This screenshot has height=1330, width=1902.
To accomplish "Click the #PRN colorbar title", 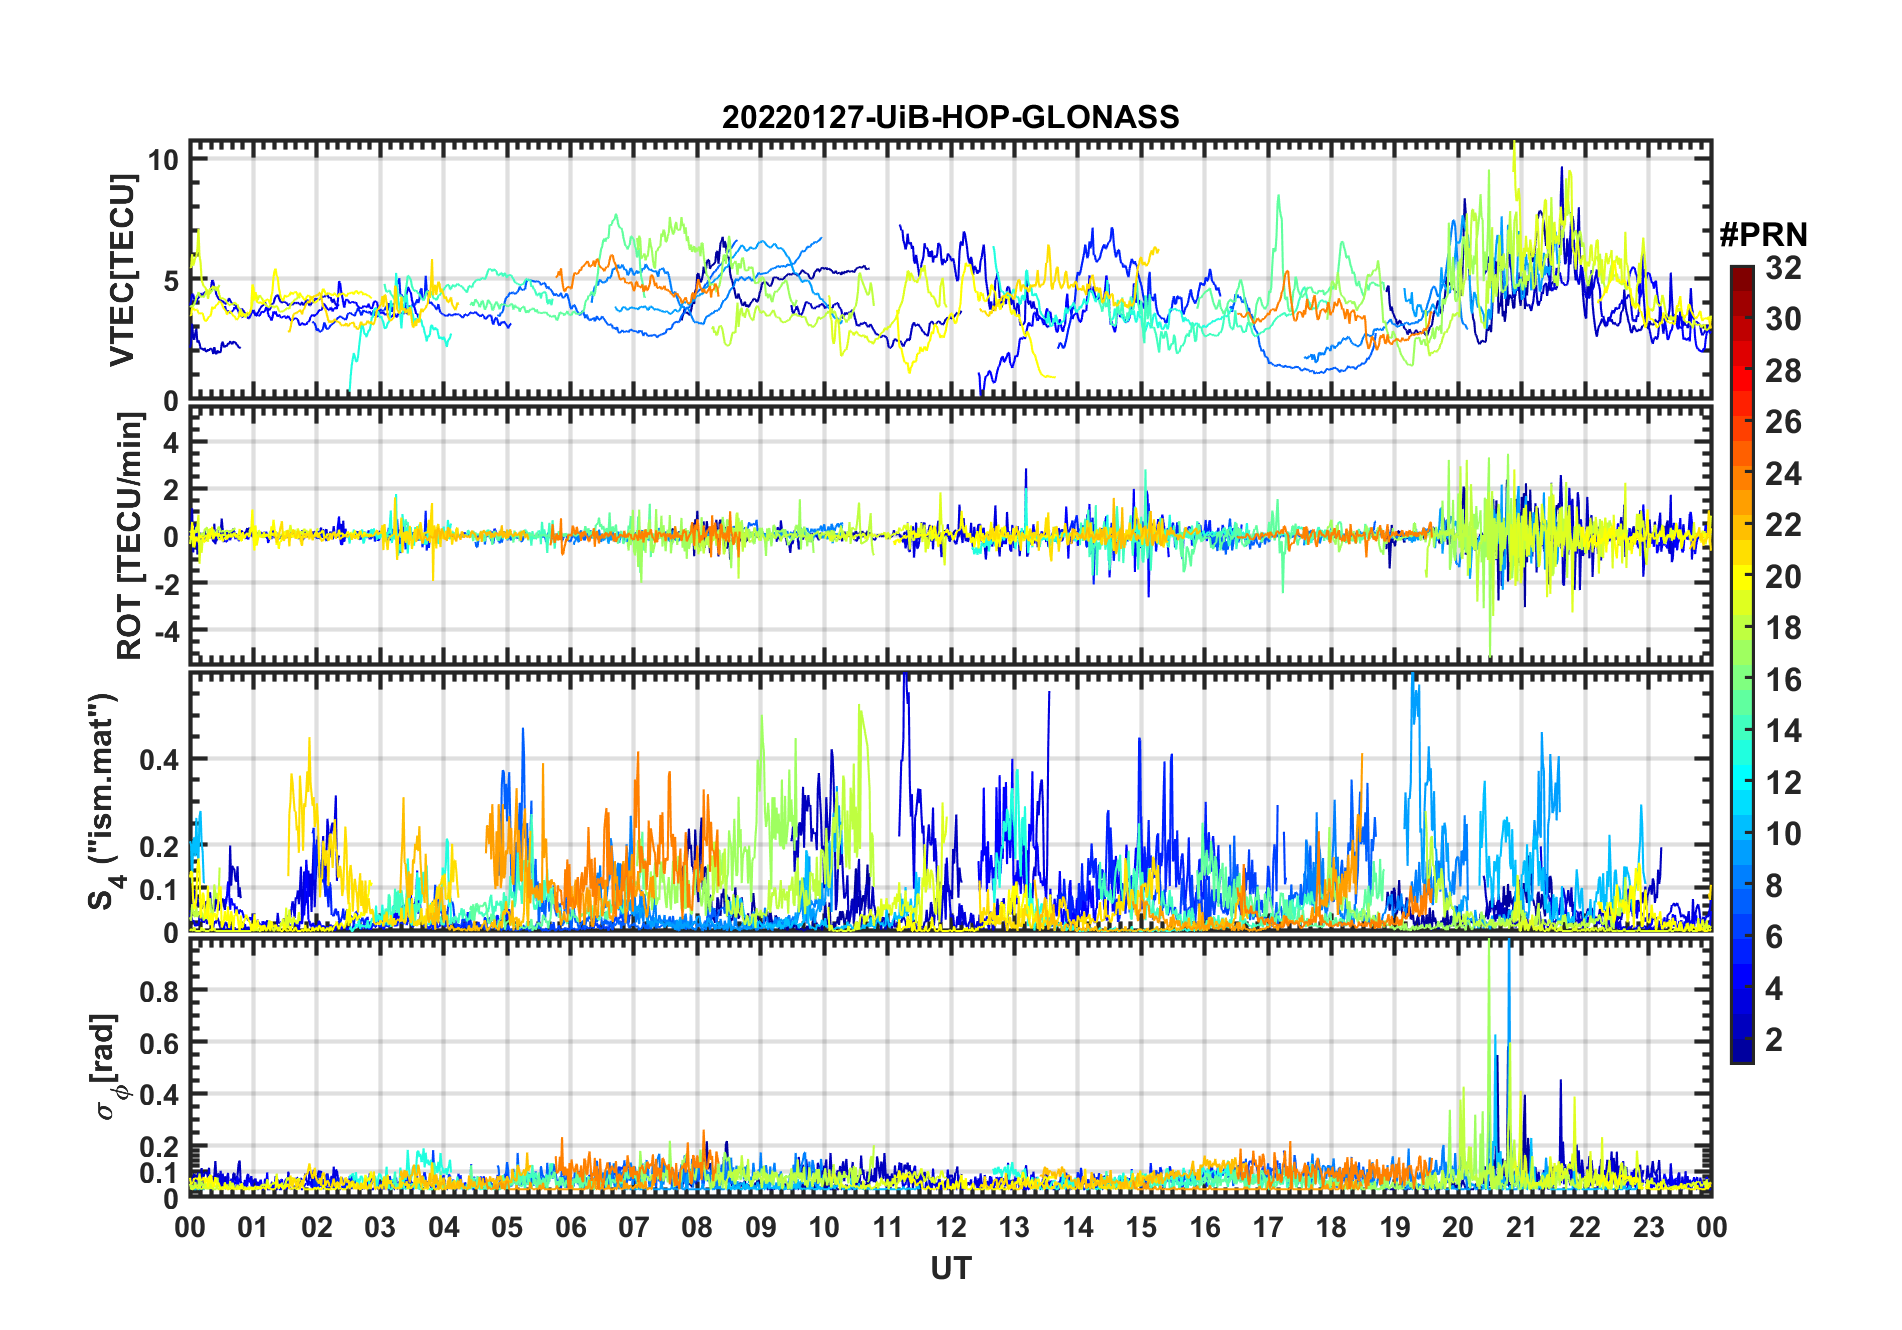I will pos(1763,235).
